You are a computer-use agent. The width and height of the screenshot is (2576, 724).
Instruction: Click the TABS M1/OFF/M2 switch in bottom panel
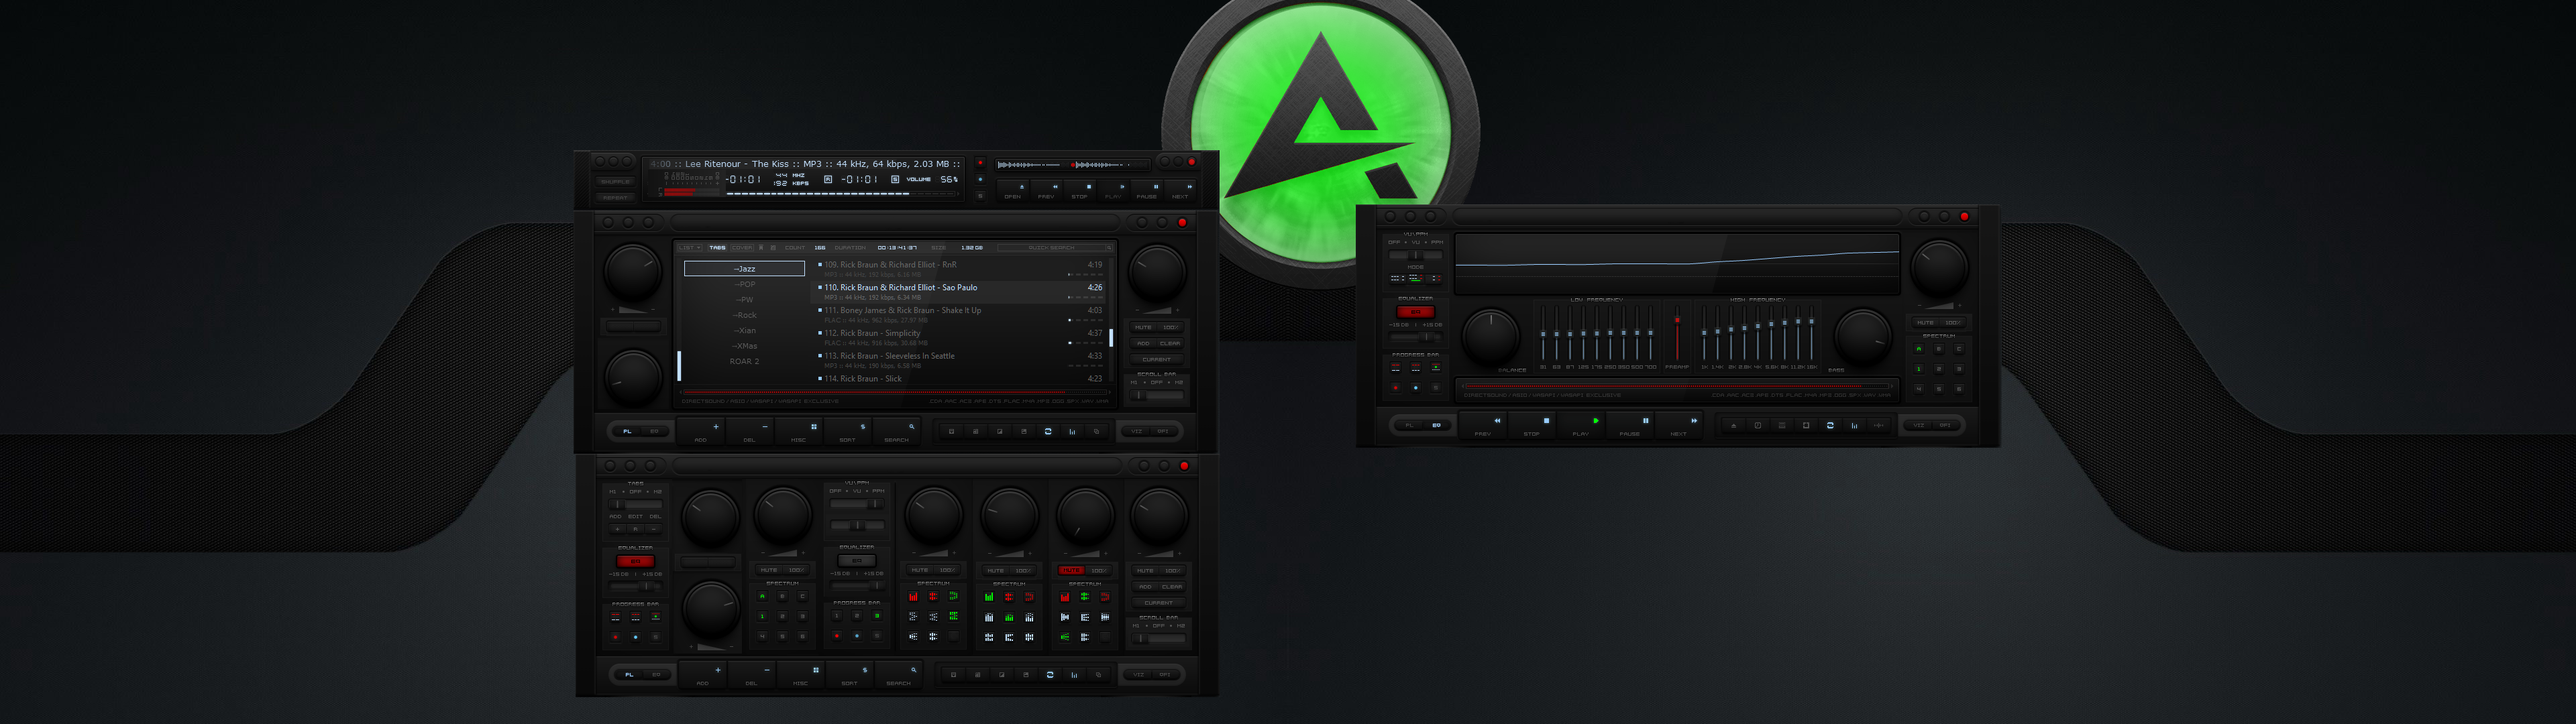coord(635,505)
